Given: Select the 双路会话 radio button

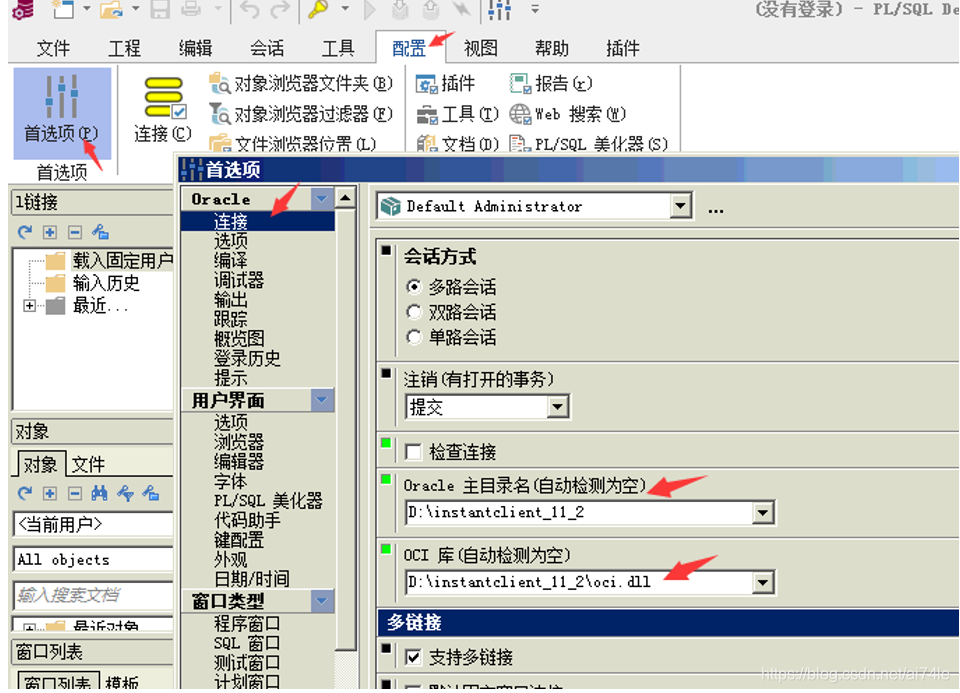Looking at the screenshot, I should coord(414,312).
